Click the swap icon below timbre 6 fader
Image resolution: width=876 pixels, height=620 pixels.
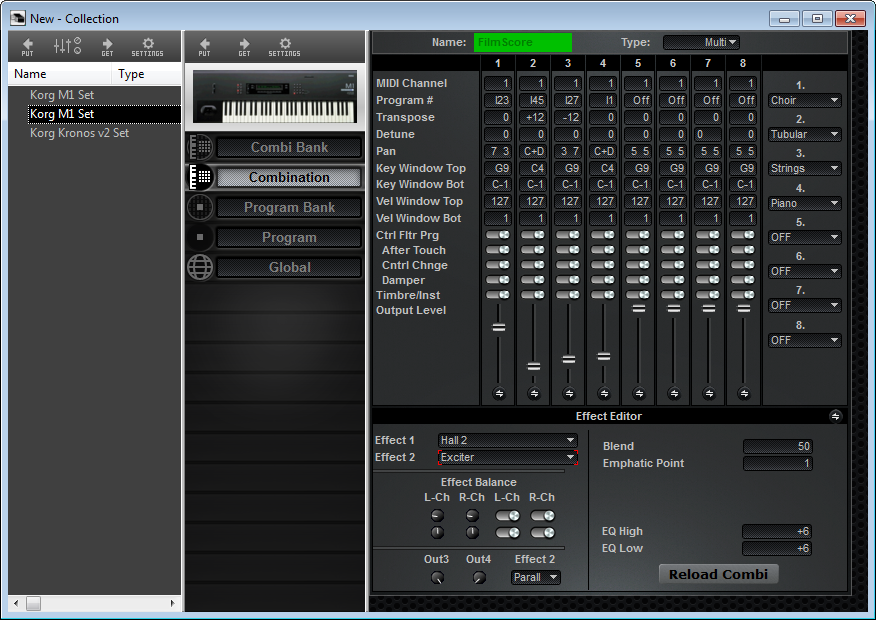tap(674, 393)
